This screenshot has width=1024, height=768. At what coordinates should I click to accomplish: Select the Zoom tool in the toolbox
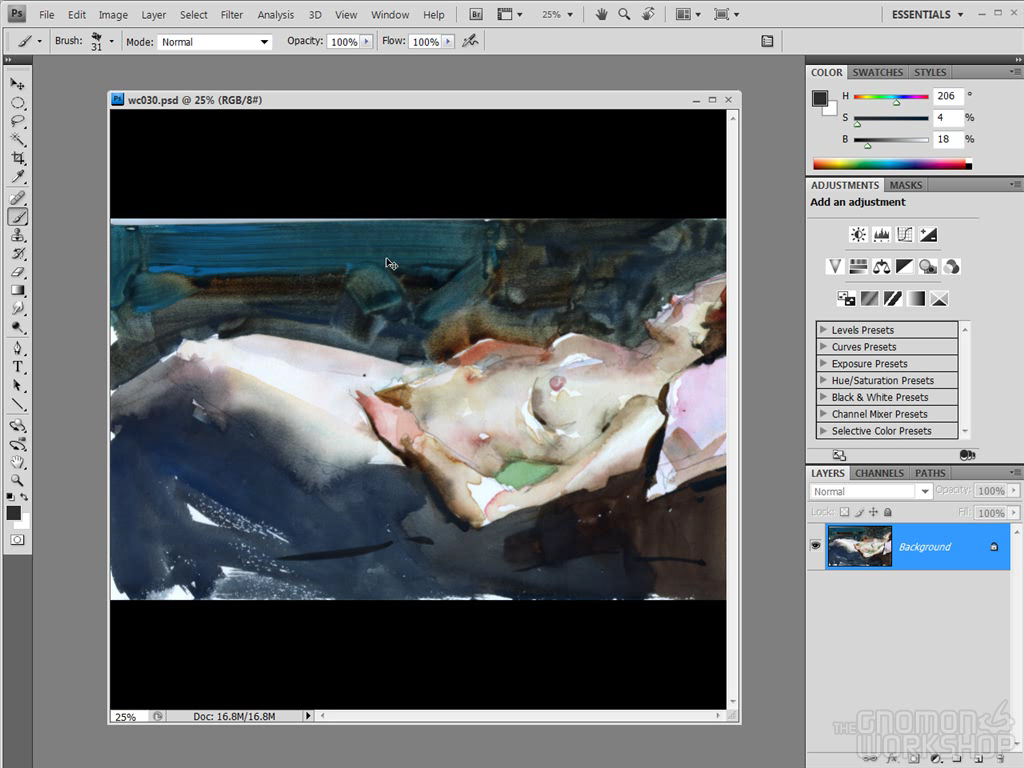tap(18, 481)
